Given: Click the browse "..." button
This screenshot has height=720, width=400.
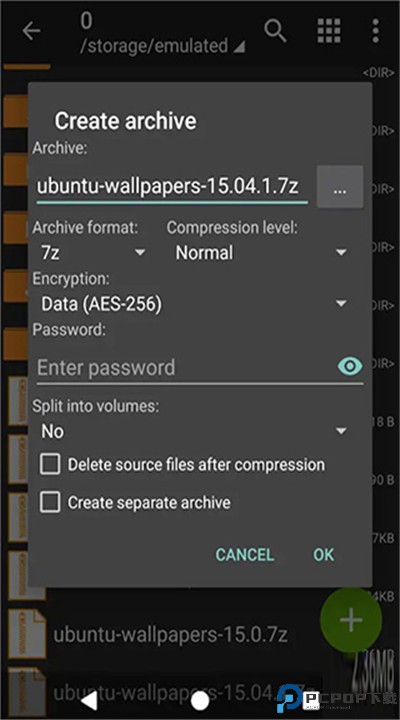Looking at the screenshot, I should (x=340, y=187).
